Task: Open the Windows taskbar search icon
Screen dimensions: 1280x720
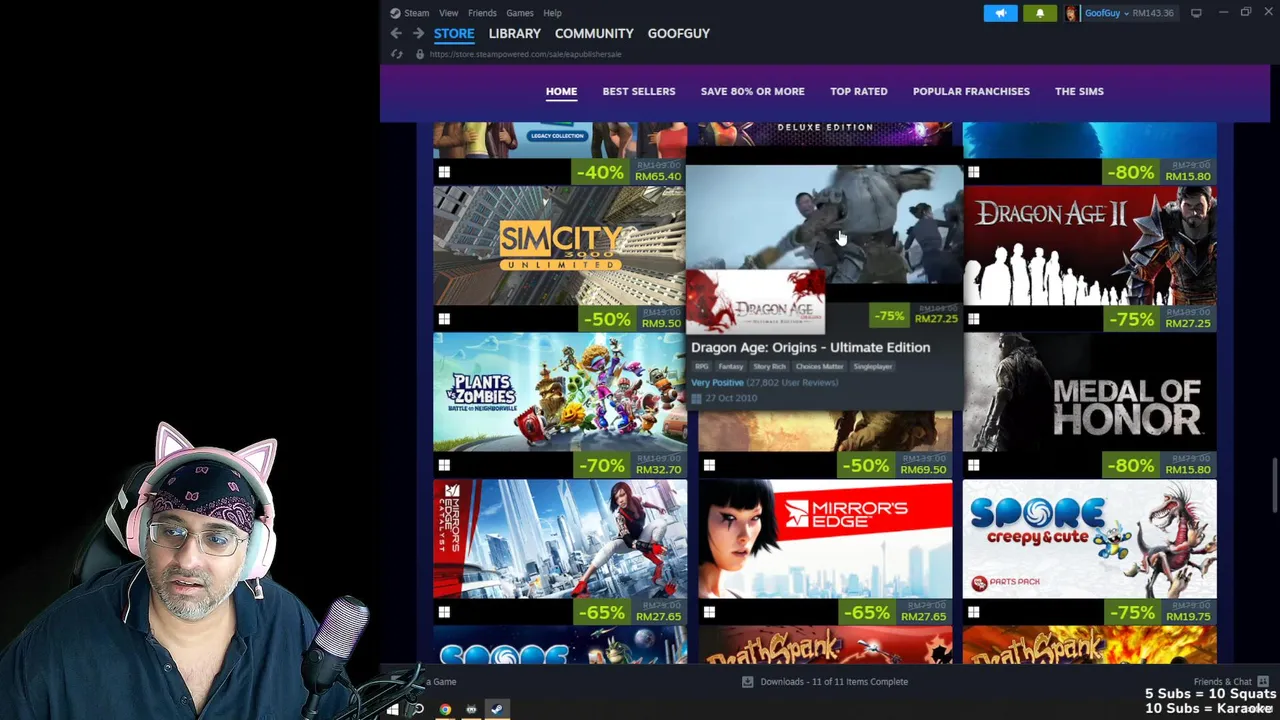Action: (x=418, y=709)
